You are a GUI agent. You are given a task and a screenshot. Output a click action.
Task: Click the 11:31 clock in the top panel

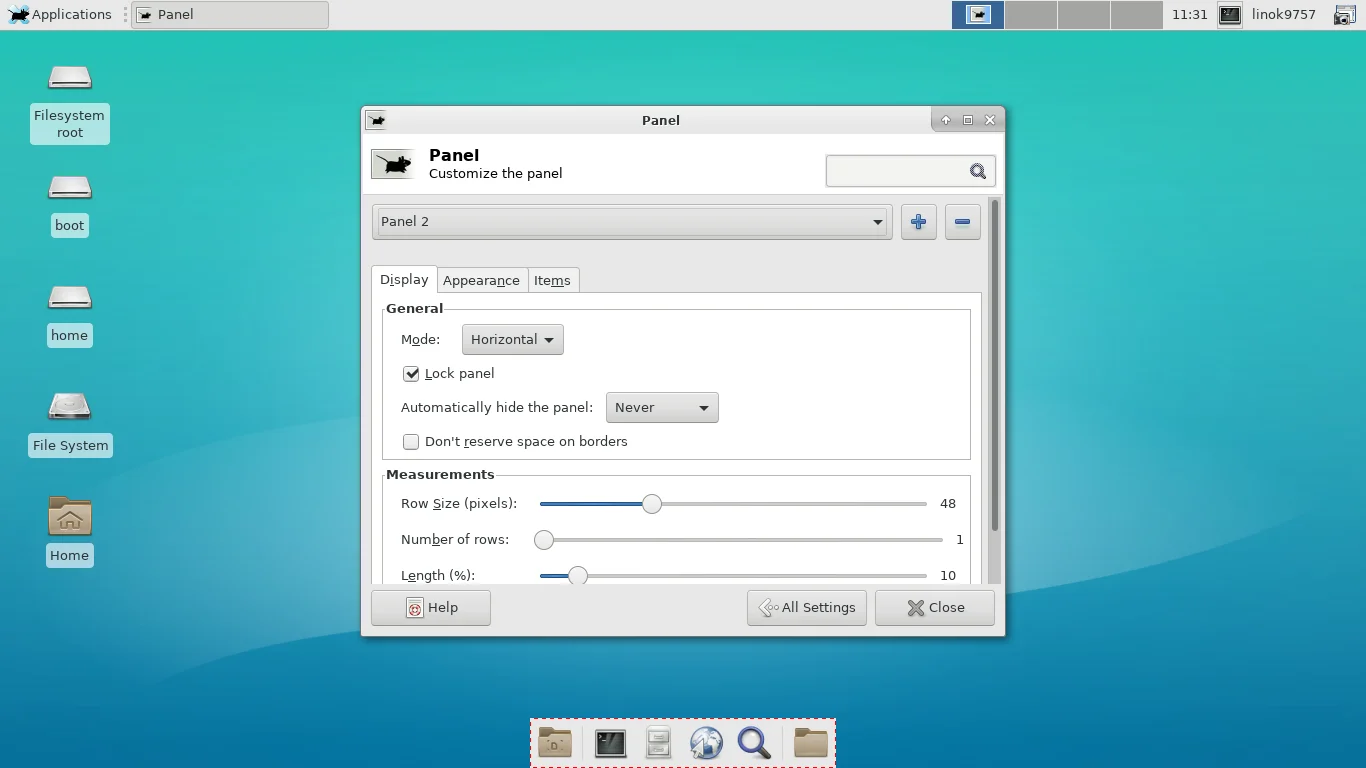point(1189,14)
